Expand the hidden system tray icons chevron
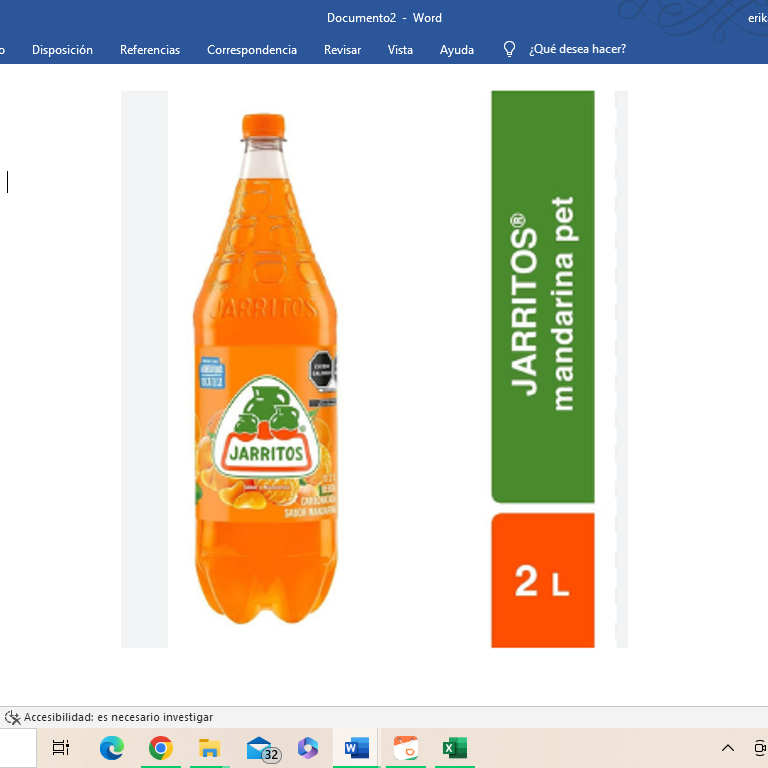 [728, 748]
